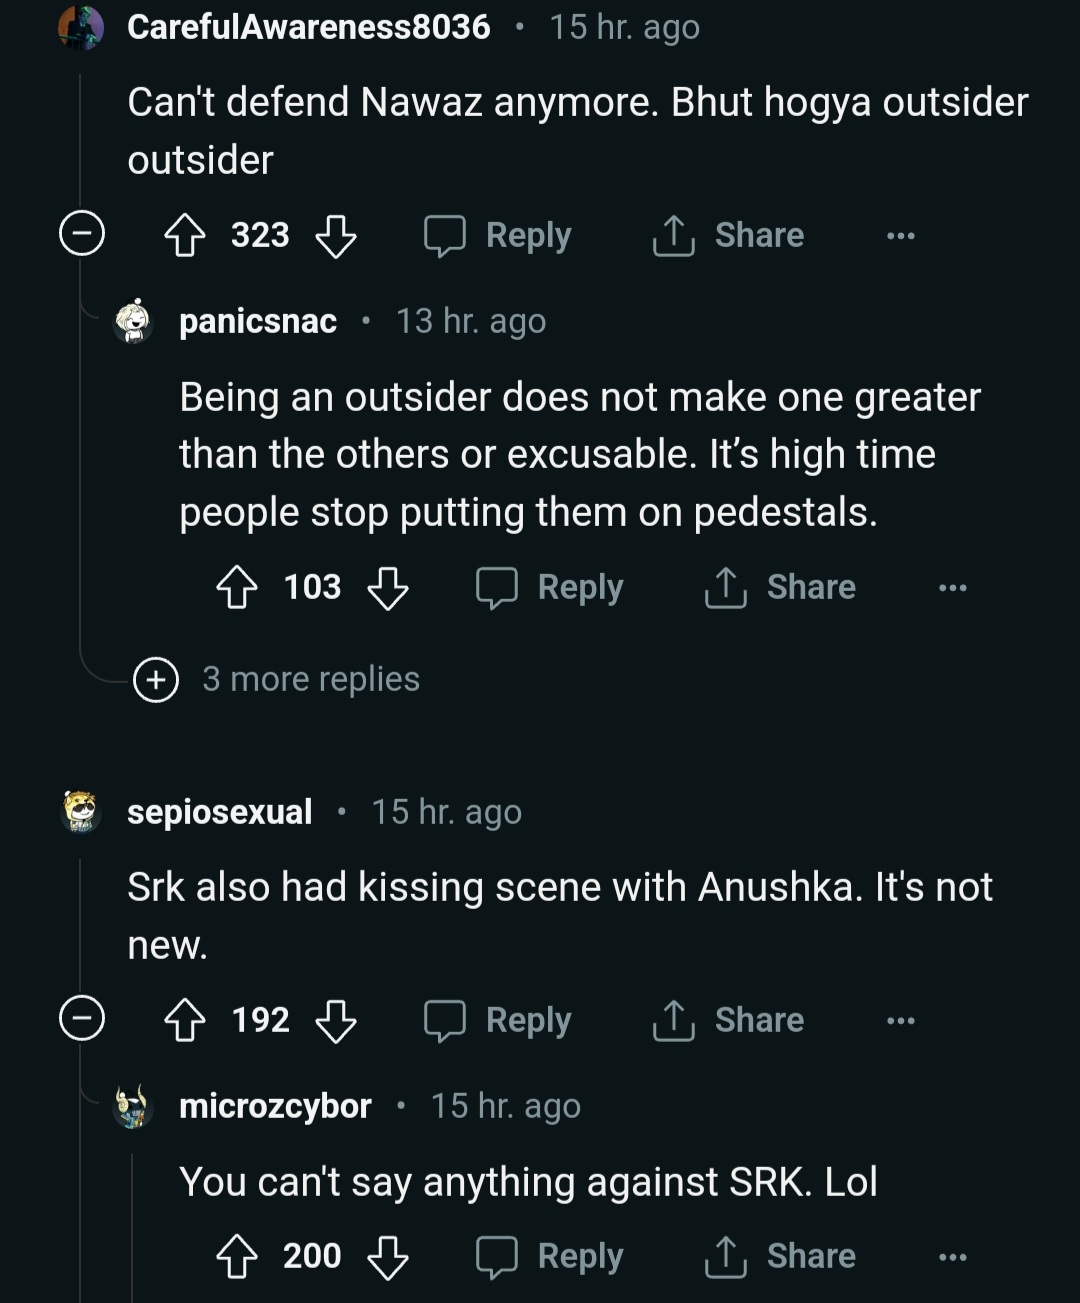Image resolution: width=1080 pixels, height=1303 pixels.
Task: Upvote panicsnac's comment about outsiders
Action: click(237, 588)
